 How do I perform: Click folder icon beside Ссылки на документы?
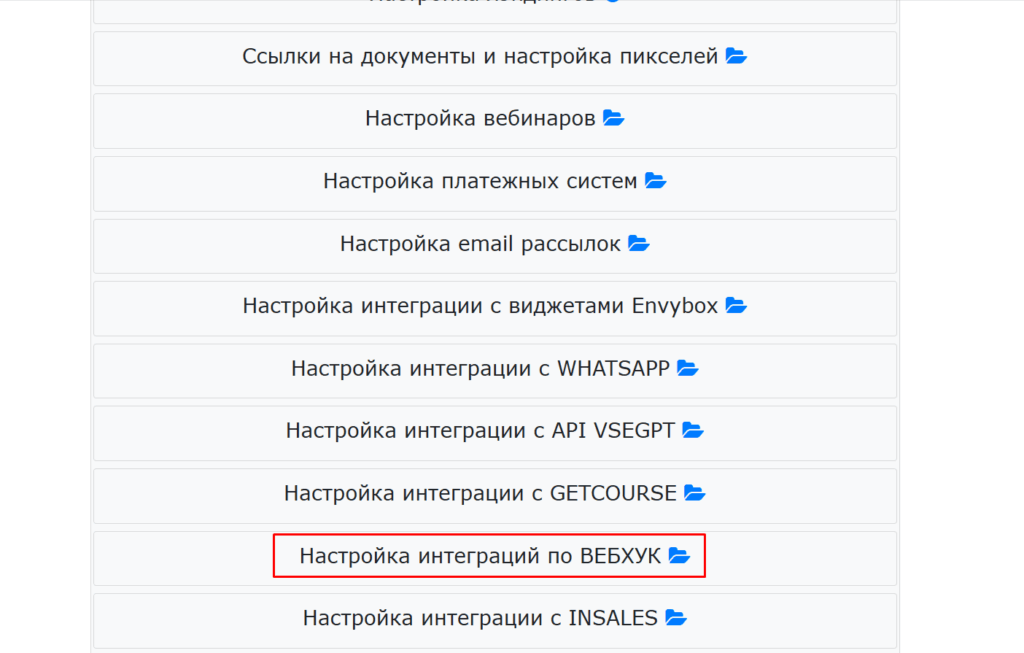(736, 56)
